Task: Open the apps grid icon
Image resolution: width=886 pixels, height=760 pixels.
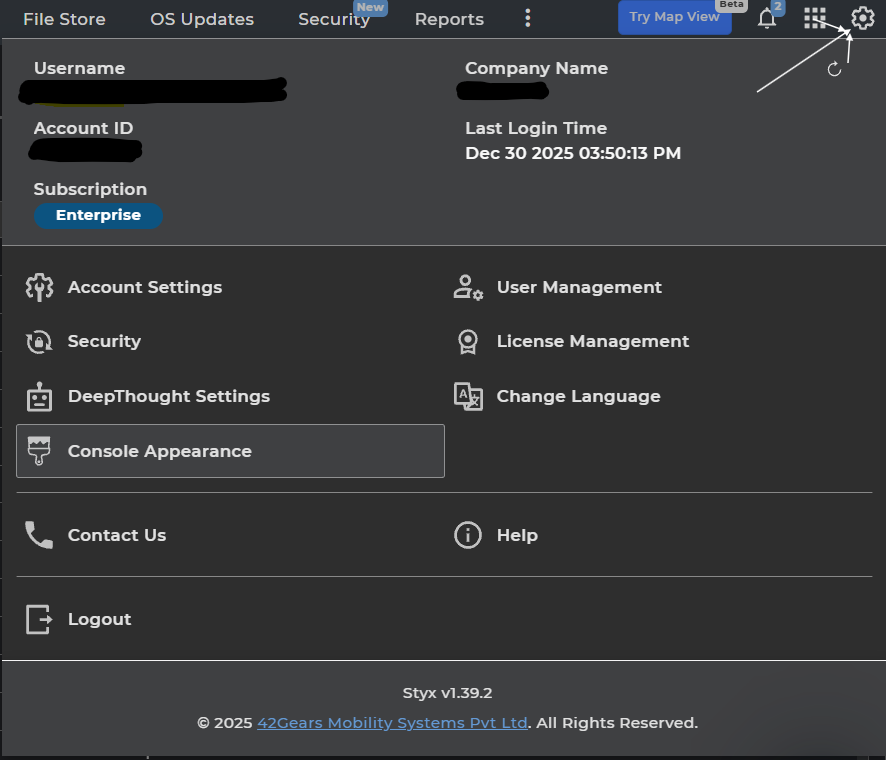Action: click(815, 18)
